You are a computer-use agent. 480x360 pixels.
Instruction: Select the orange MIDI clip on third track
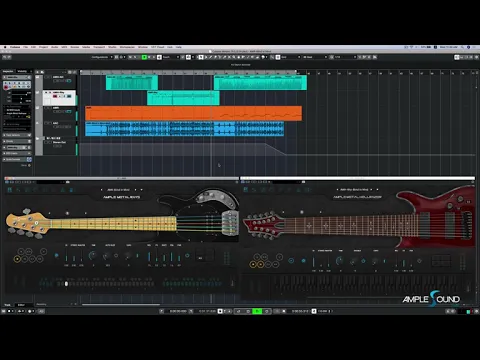[193, 113]
